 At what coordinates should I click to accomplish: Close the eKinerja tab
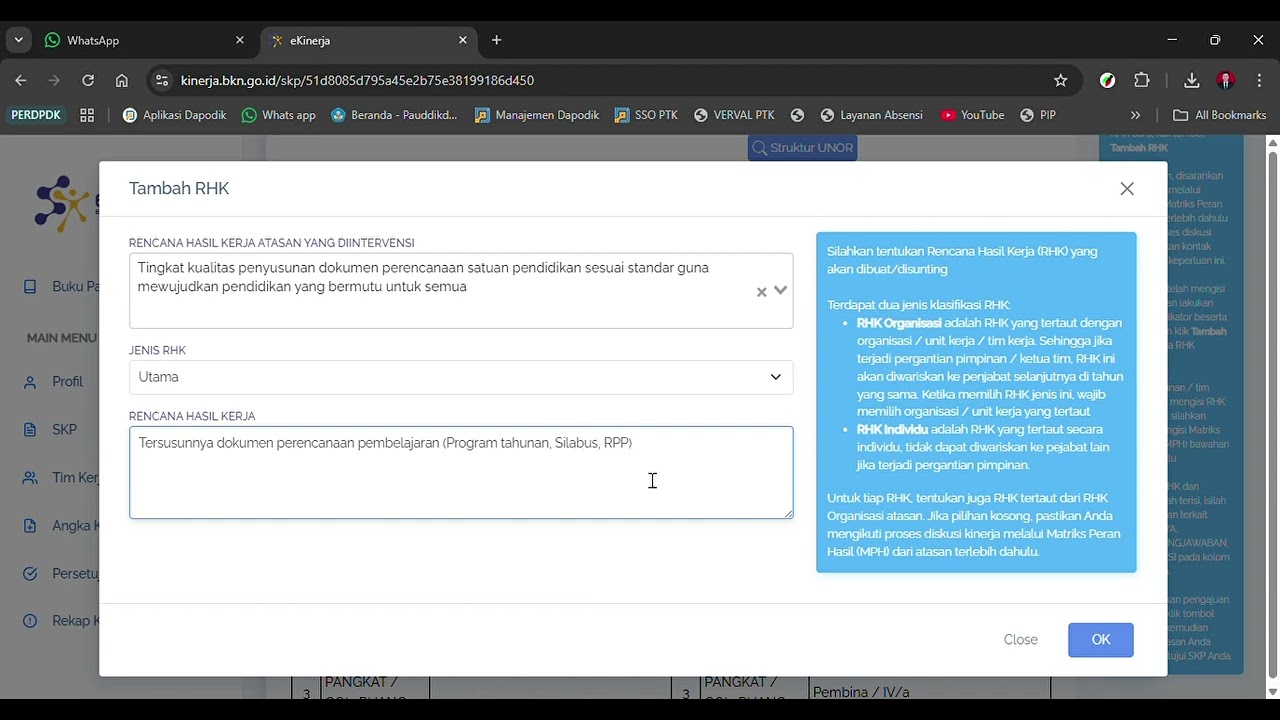462,40
